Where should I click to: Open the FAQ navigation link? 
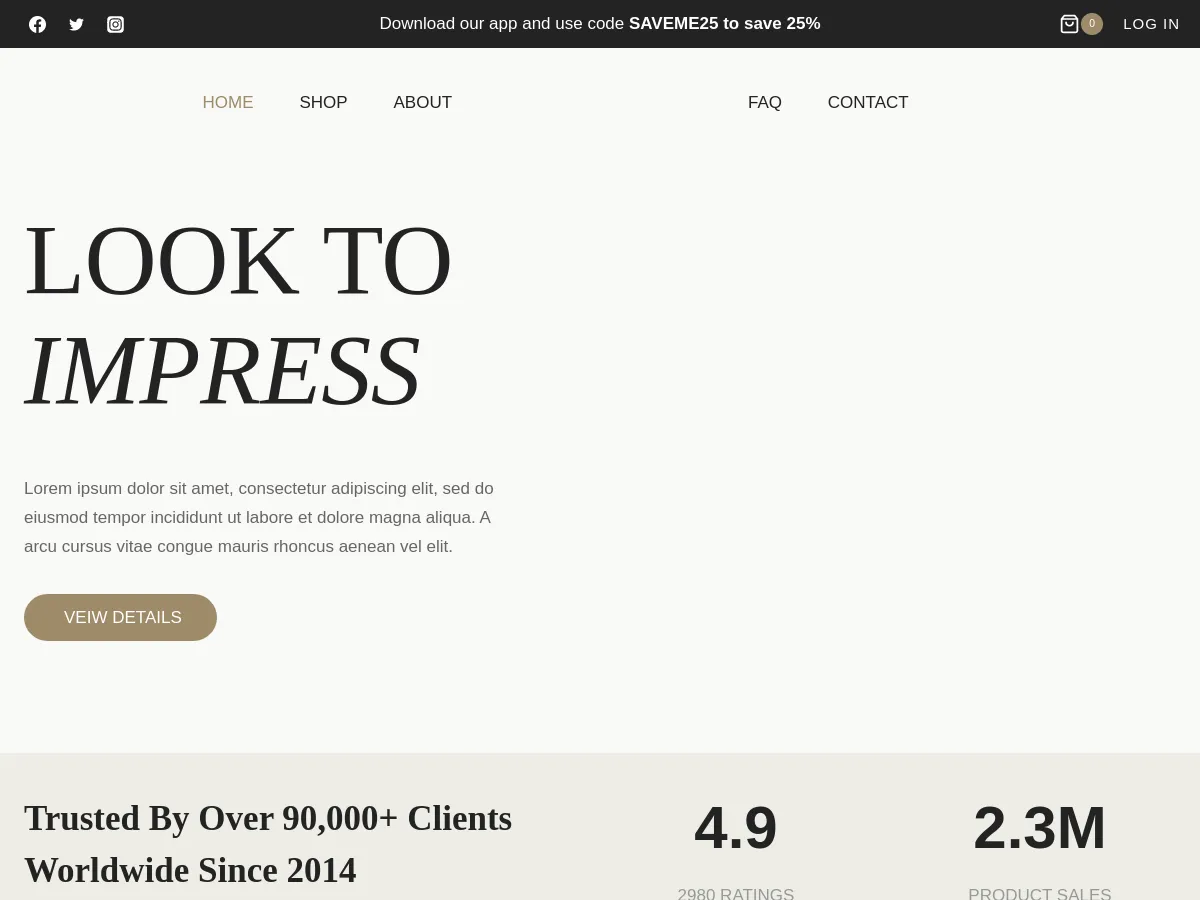[x=764, y=103]
